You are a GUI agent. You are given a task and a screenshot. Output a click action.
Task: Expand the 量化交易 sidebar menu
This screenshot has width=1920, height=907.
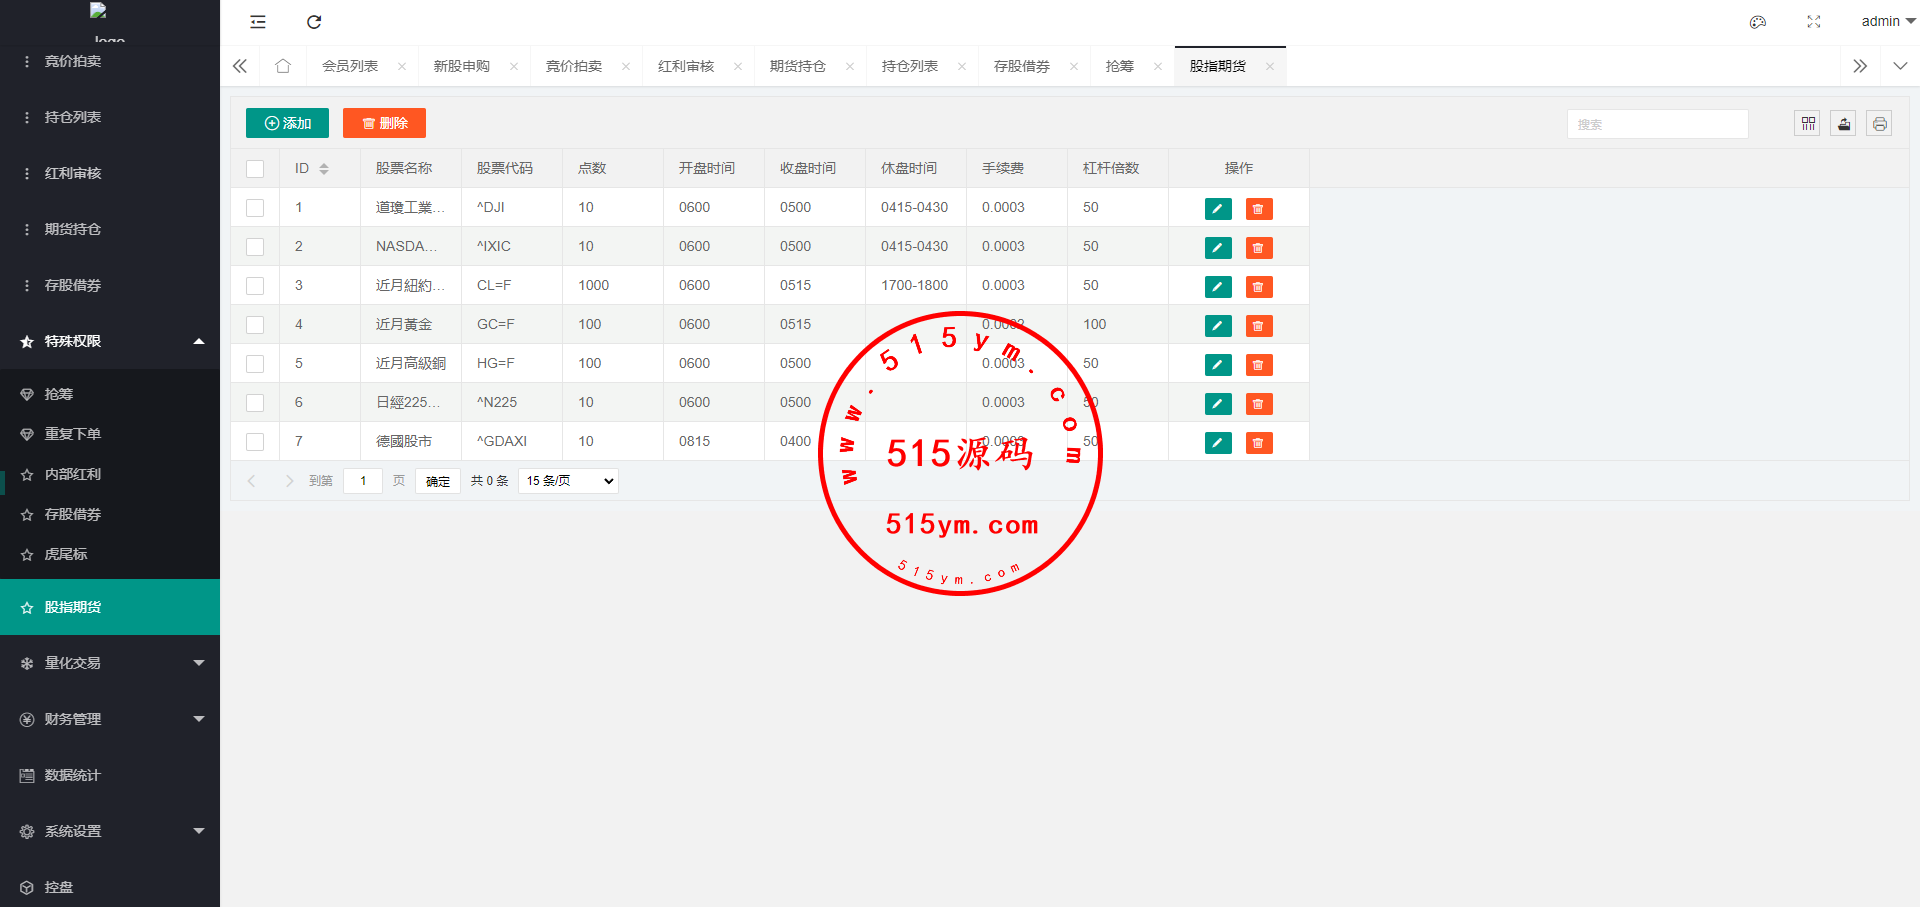pyautogui.click(x=110, y=663)
